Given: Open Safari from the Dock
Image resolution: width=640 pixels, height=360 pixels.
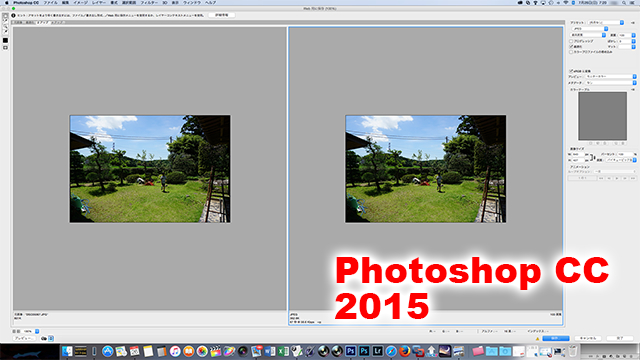Looking at the screenshot, I should click(x=391, y=351).
